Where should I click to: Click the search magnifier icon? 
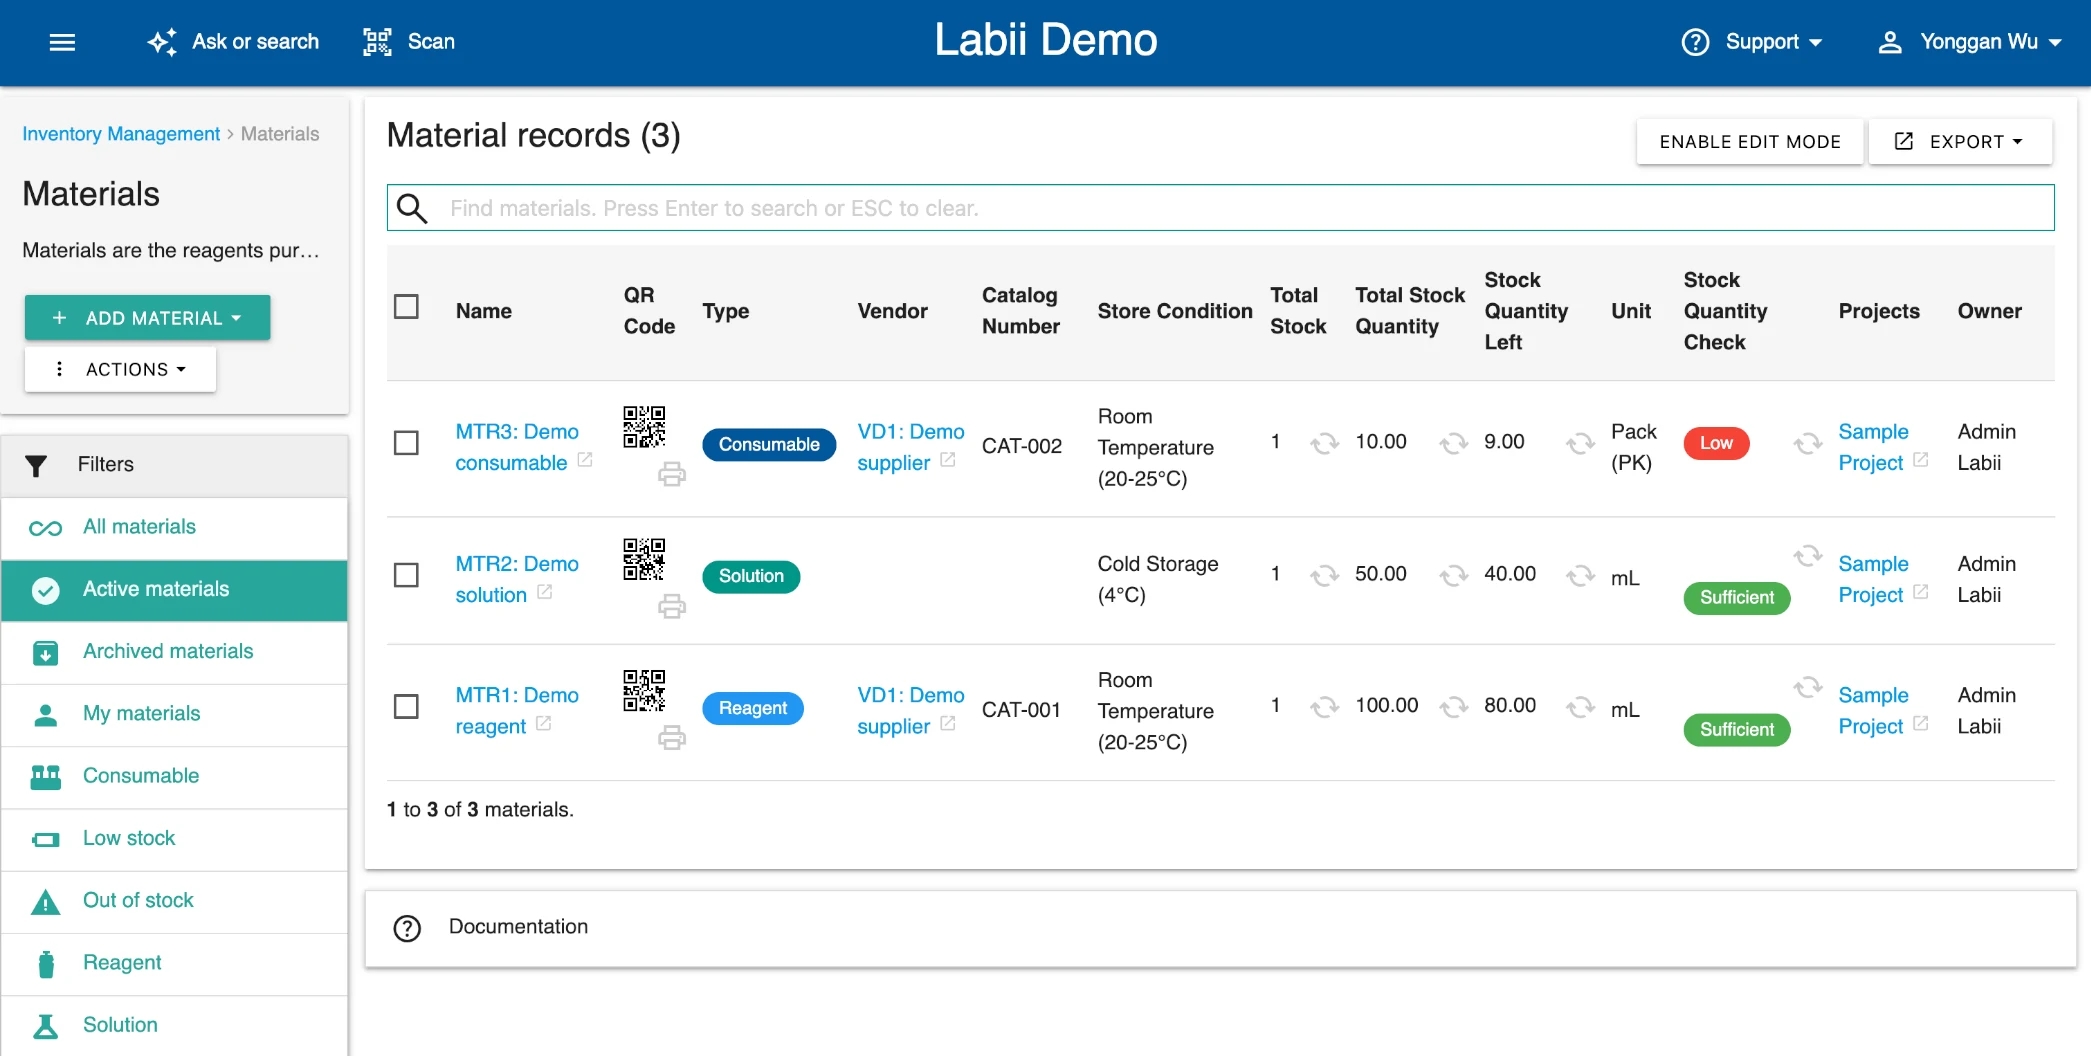point(412,208)
